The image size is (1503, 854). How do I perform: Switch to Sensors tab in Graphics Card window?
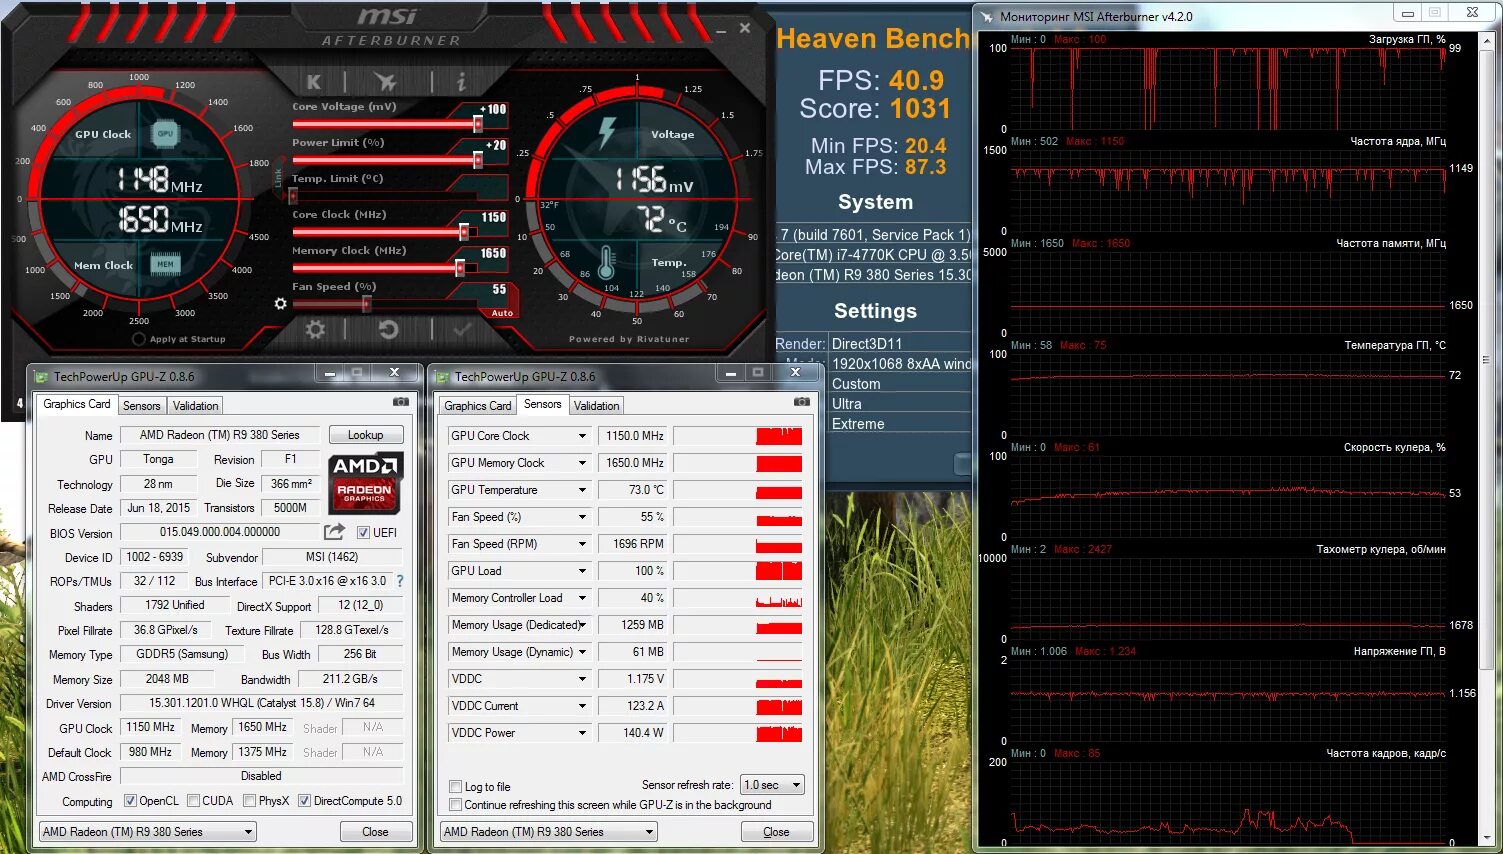[x=141, y=406]
